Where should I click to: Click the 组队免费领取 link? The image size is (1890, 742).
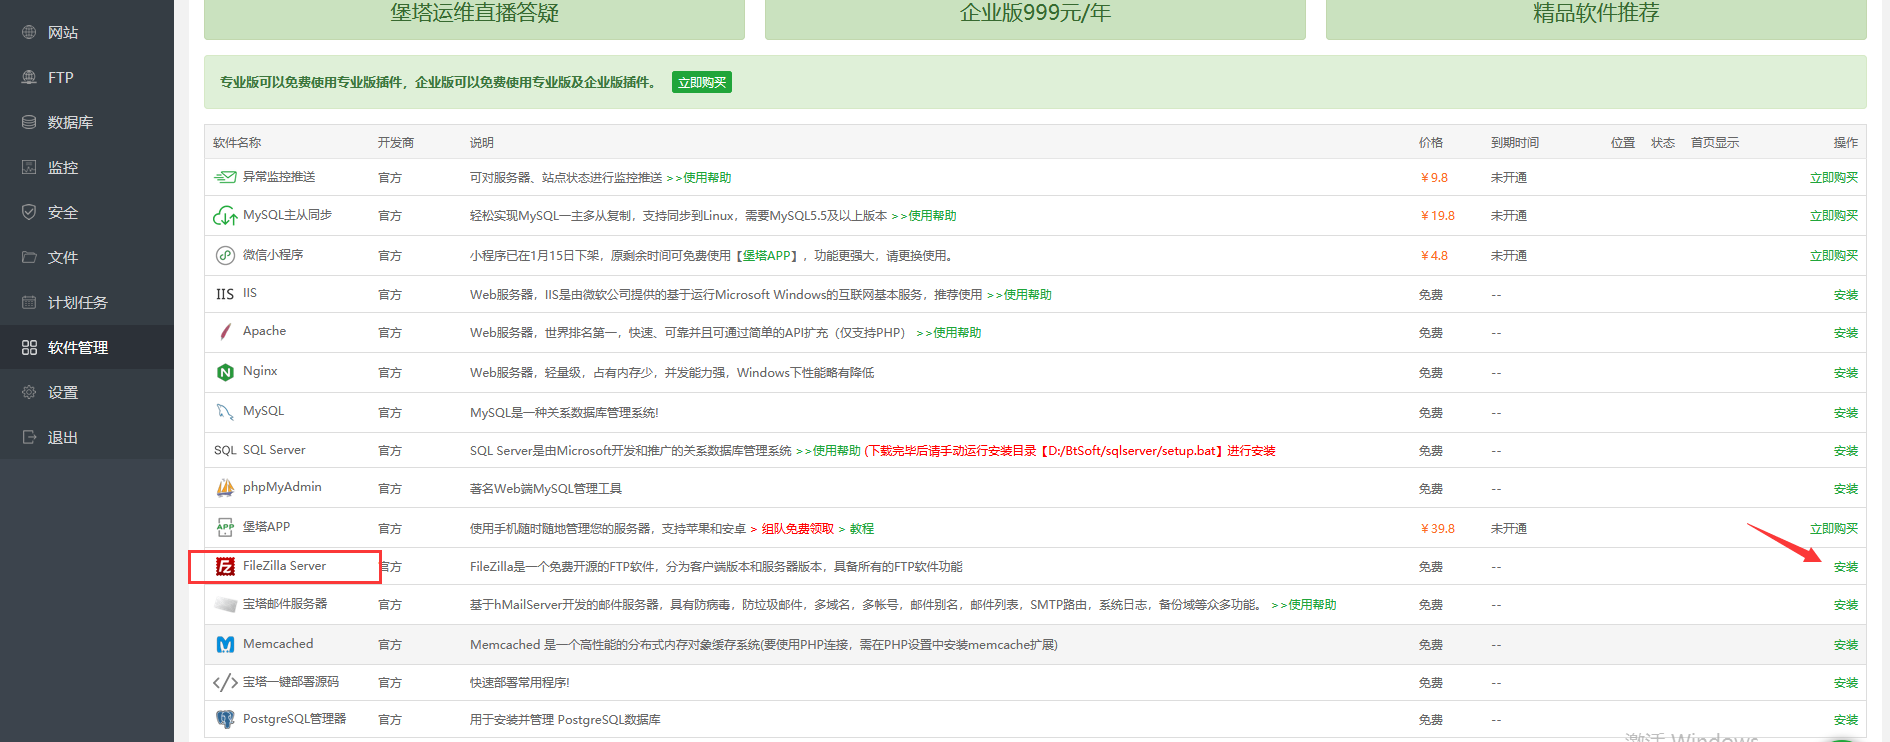coord(798,528)
